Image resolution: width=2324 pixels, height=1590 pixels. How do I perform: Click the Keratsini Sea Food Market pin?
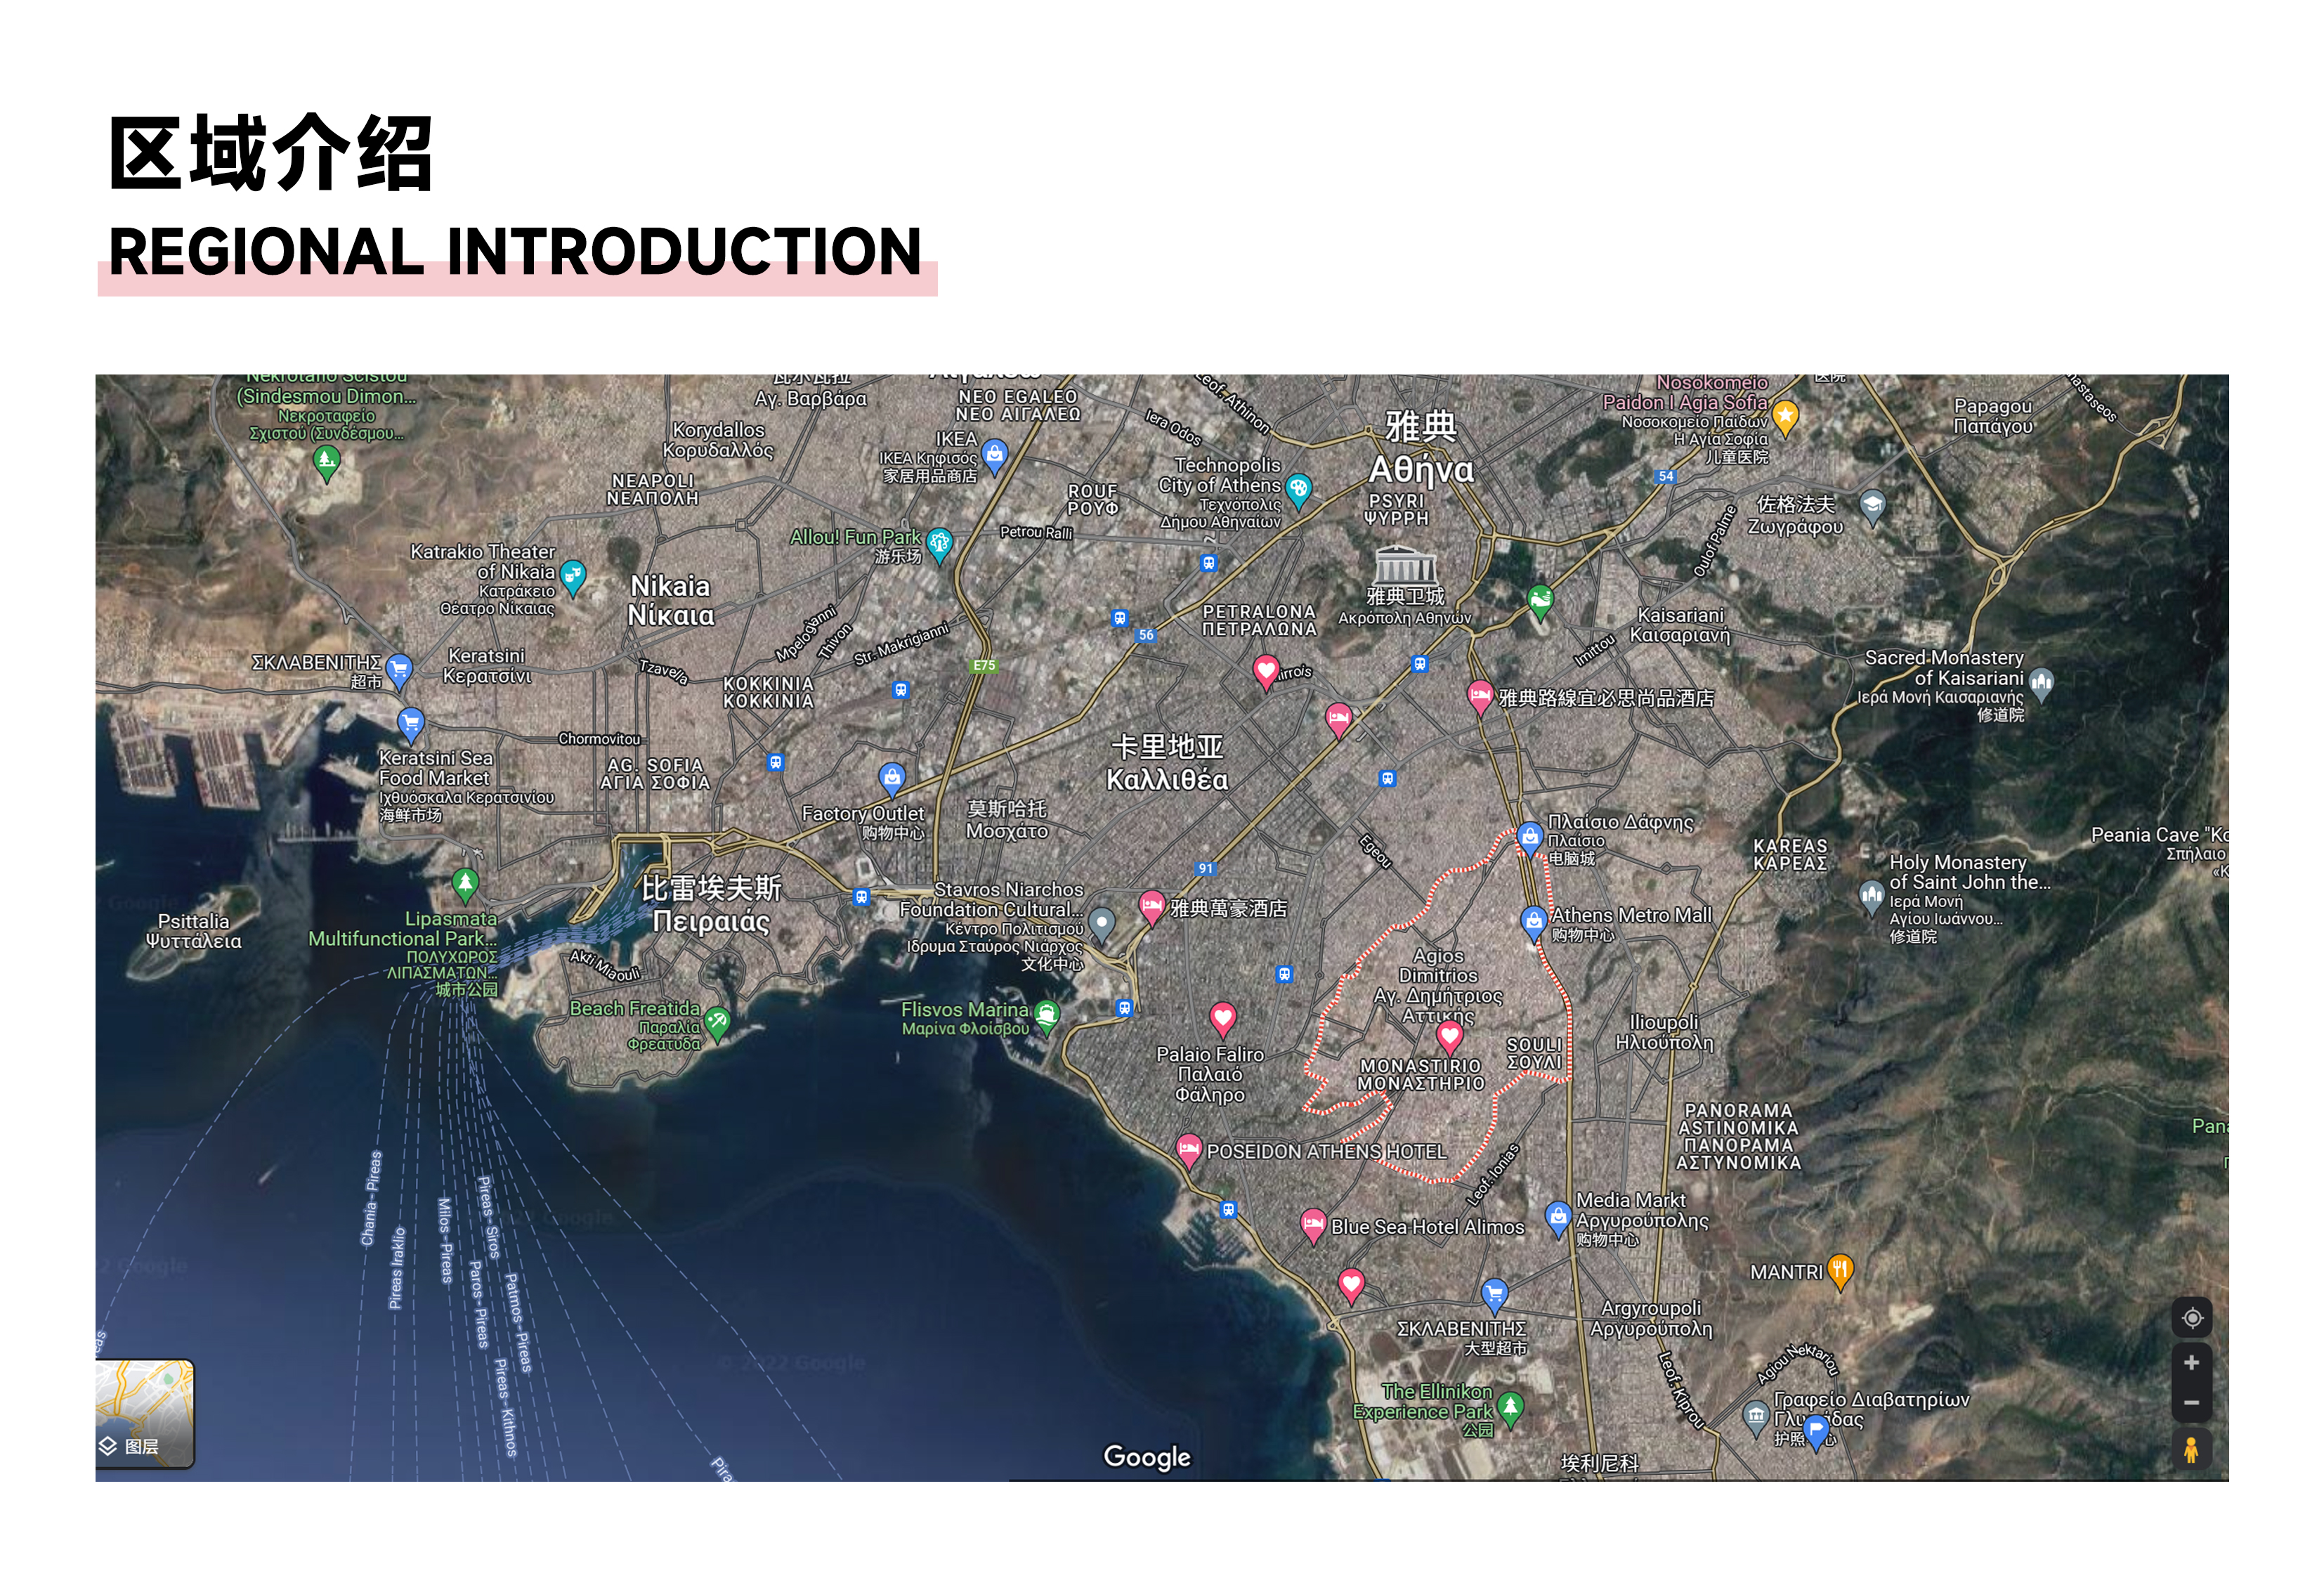pos(410,721)
